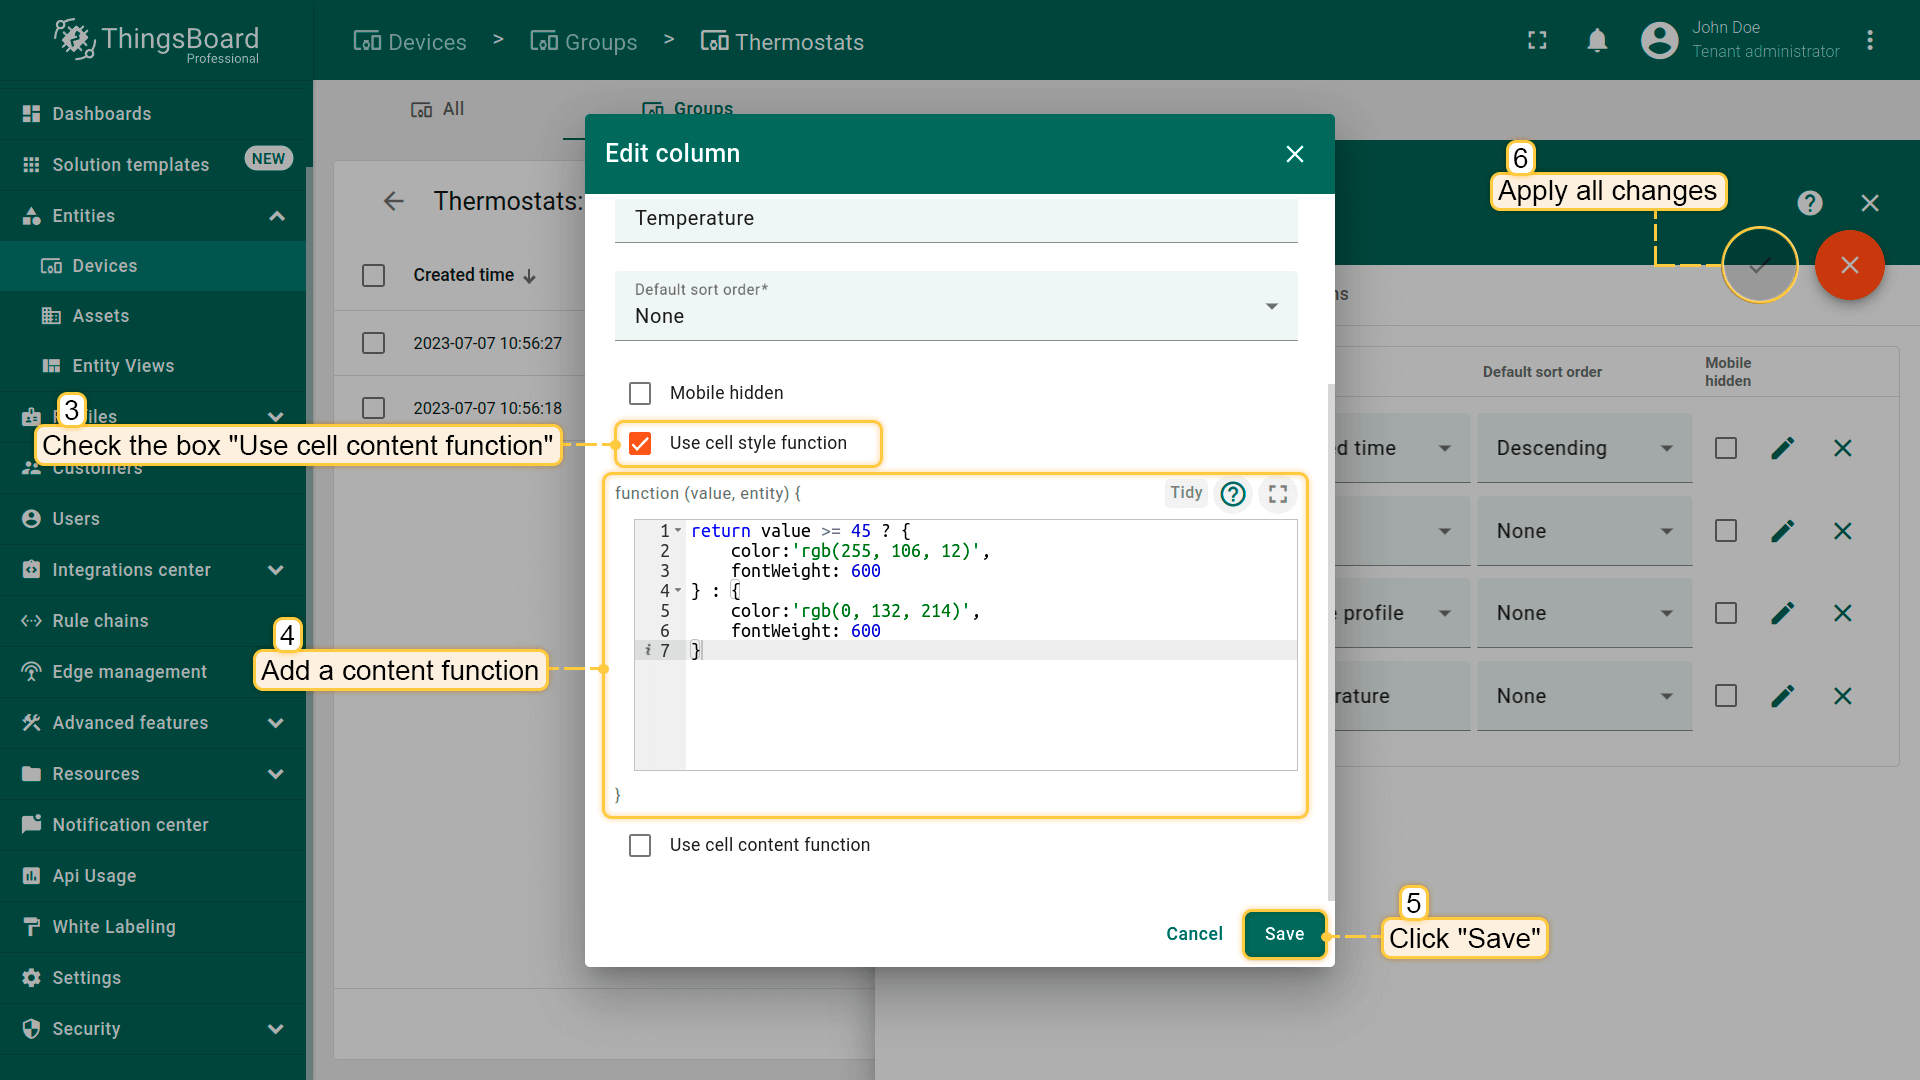Screen dimensions: 1920x1080
Task: Click Save in Edit column dialog
Action: point(1284,934)
